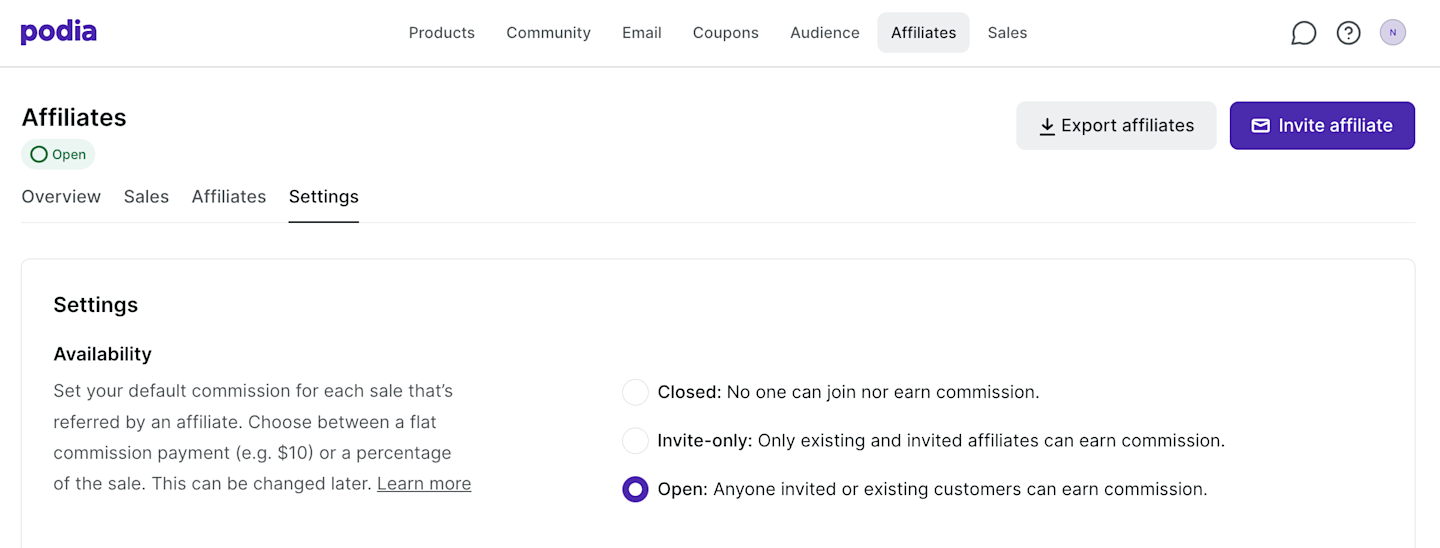
Task: Select the Open availability option
Action: [635, 489]
